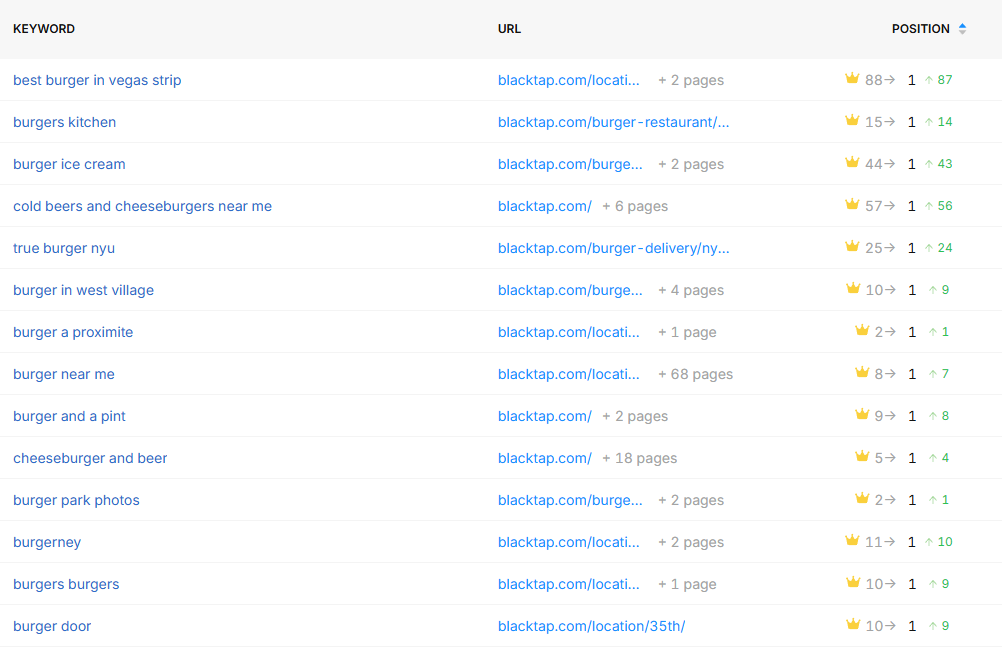Expand '+ 1 page' for 'burgers burgers'

pos(687,584)
